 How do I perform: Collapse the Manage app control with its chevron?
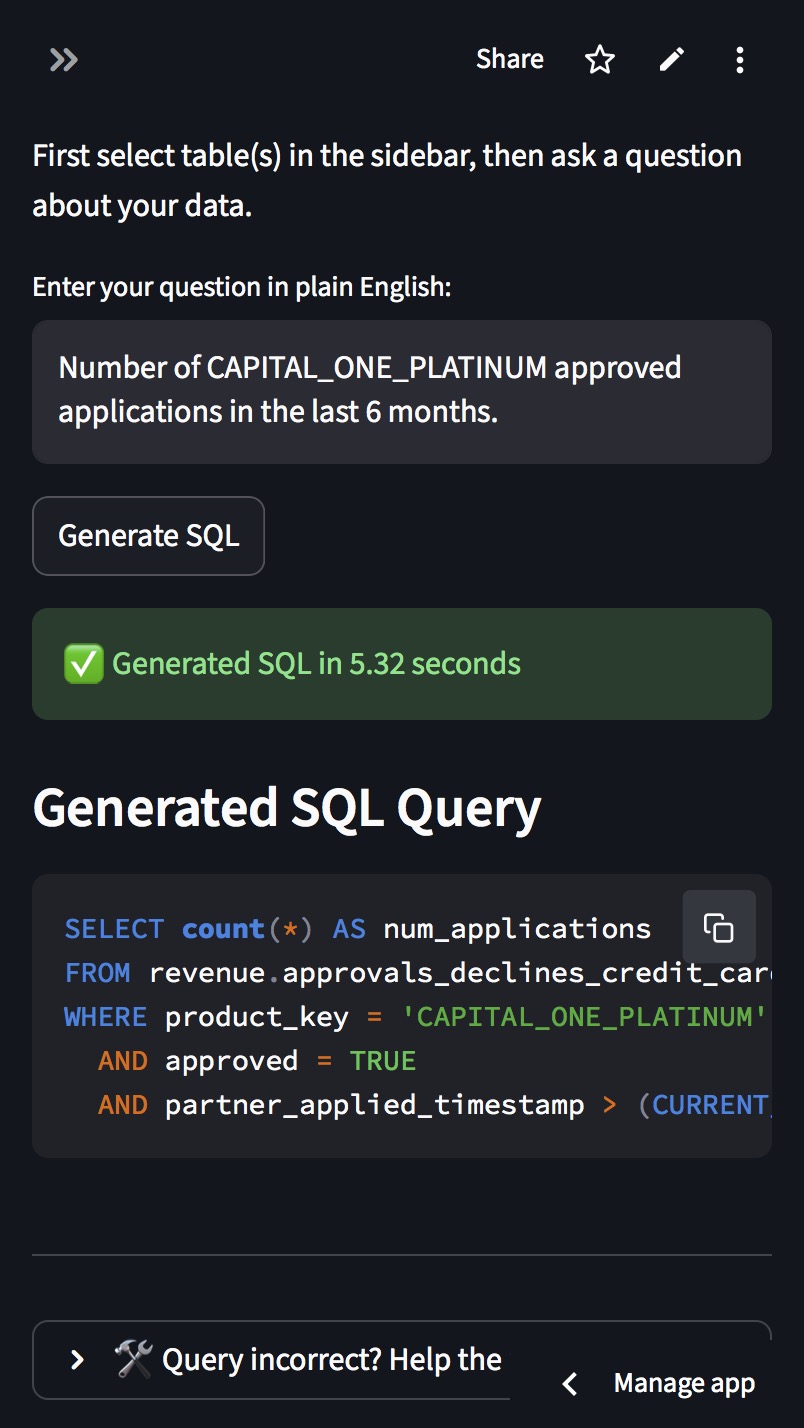tap(569, 1384)
